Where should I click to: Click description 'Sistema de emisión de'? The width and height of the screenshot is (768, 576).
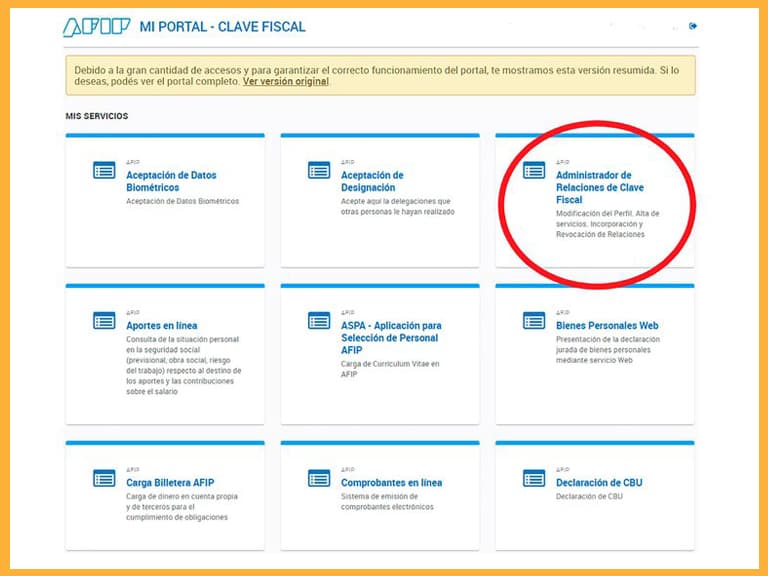pos(380,497)
